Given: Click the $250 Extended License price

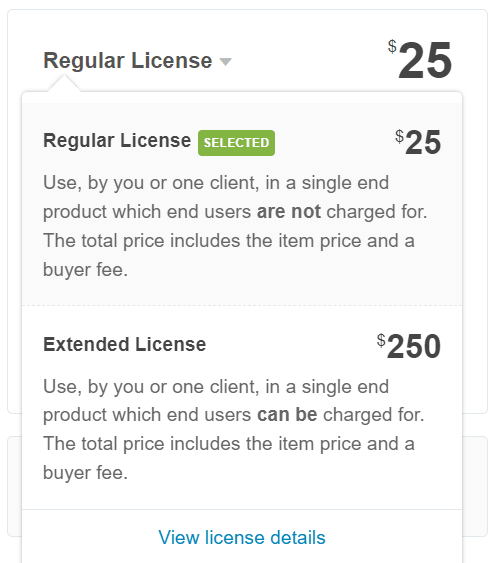Looking at the screenshot, I should [409, 346].
